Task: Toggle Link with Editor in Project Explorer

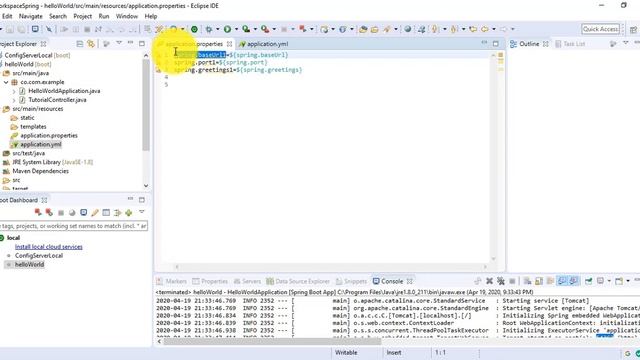Action: 91,44
